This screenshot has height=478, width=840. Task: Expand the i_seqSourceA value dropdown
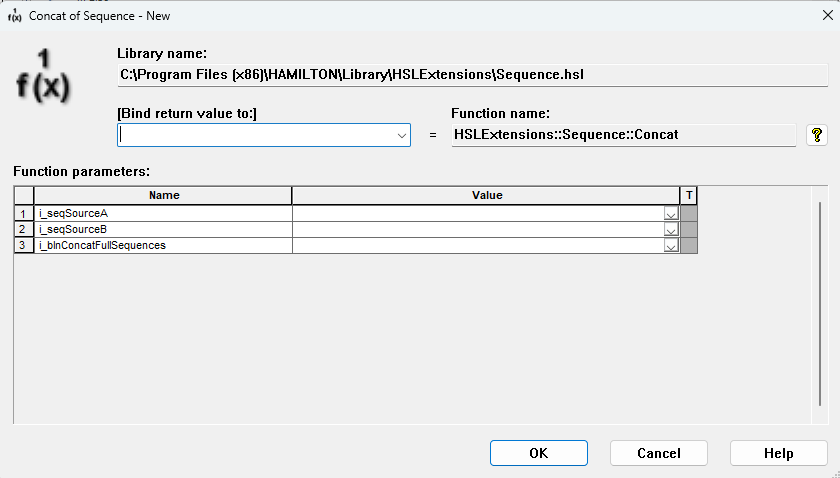(x=671, y=214)
